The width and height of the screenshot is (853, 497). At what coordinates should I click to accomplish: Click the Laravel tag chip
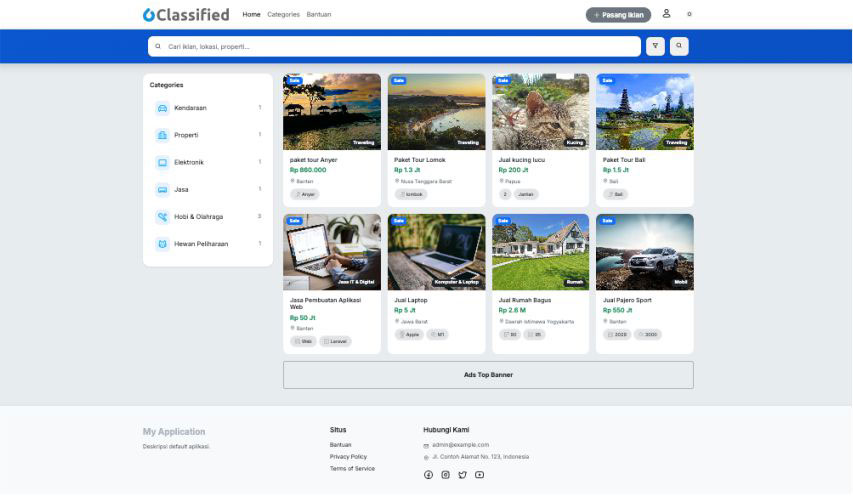335,341
